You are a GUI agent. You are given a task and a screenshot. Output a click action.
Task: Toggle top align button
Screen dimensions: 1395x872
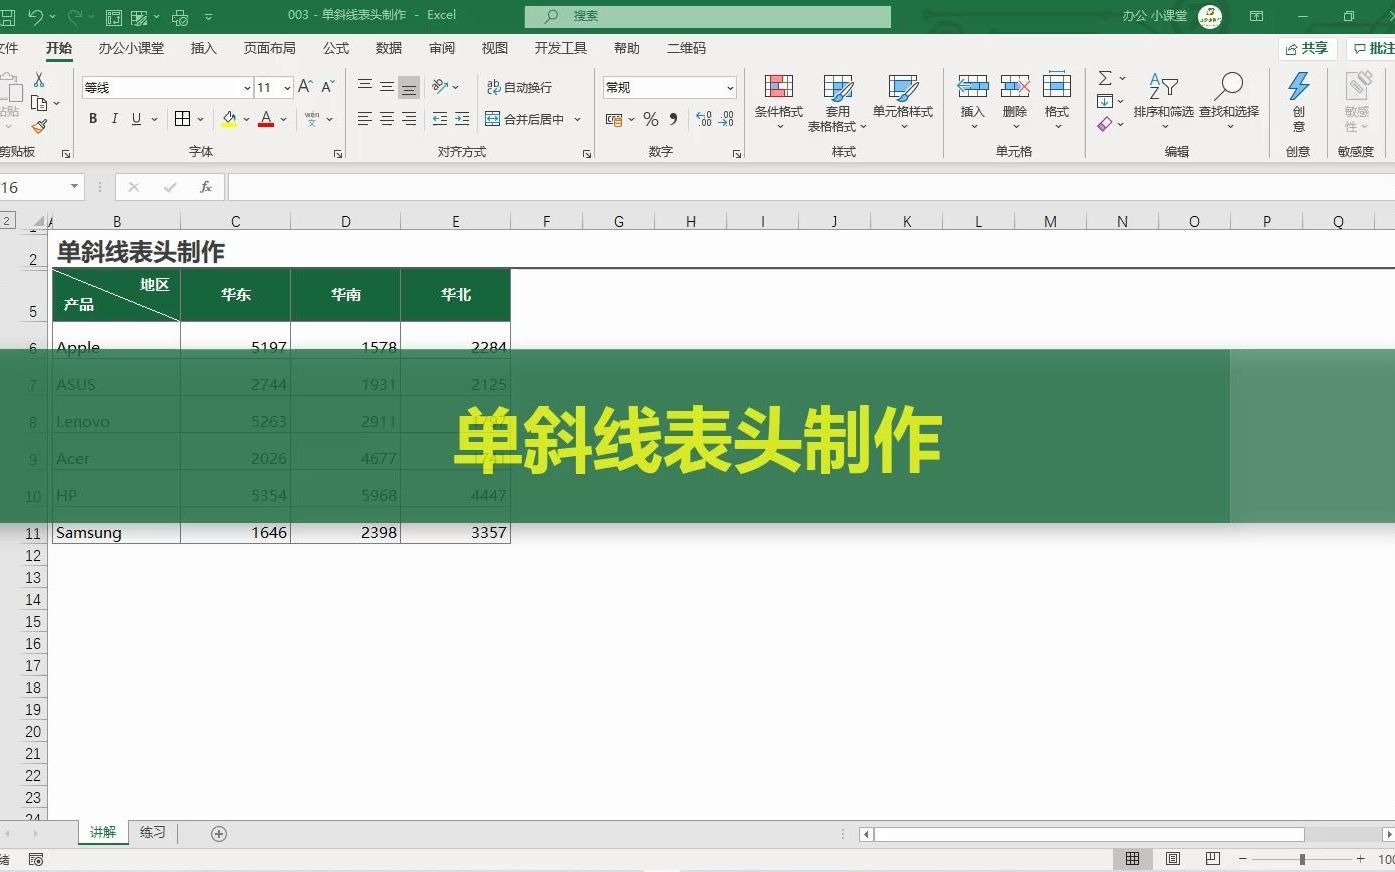tap(365, 87)
